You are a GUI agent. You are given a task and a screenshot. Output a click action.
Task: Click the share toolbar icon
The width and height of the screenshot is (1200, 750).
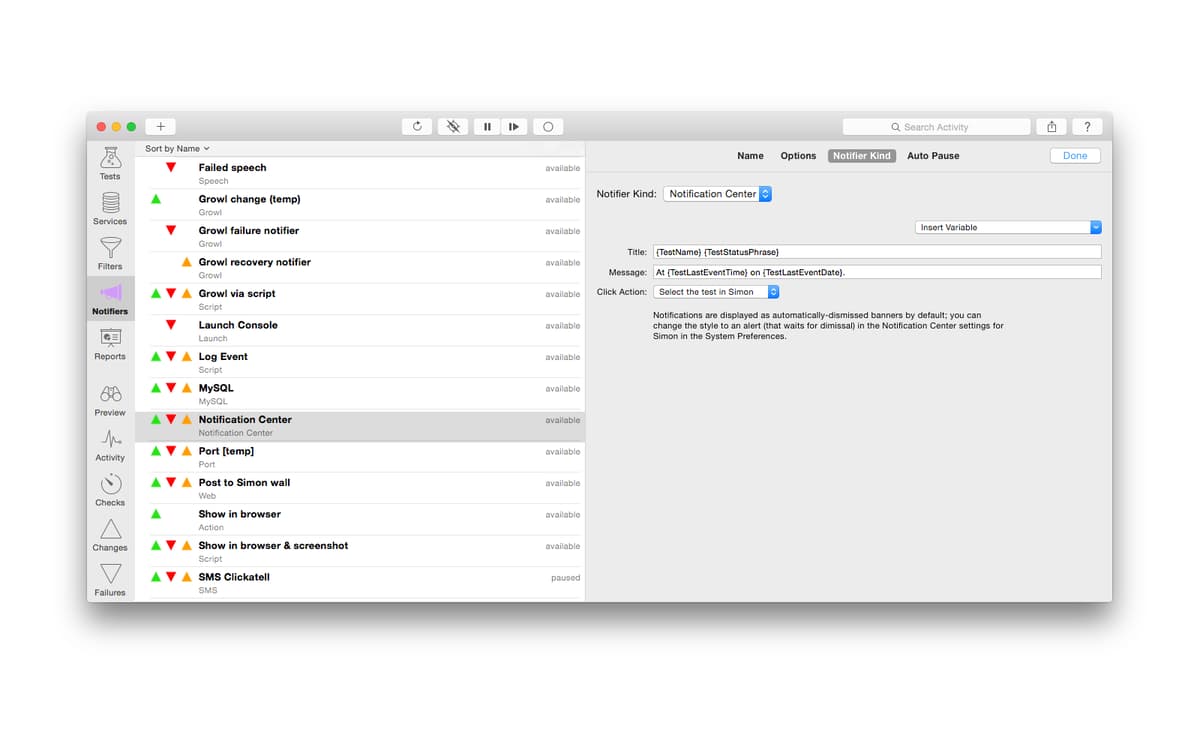tap(1051, 127)
